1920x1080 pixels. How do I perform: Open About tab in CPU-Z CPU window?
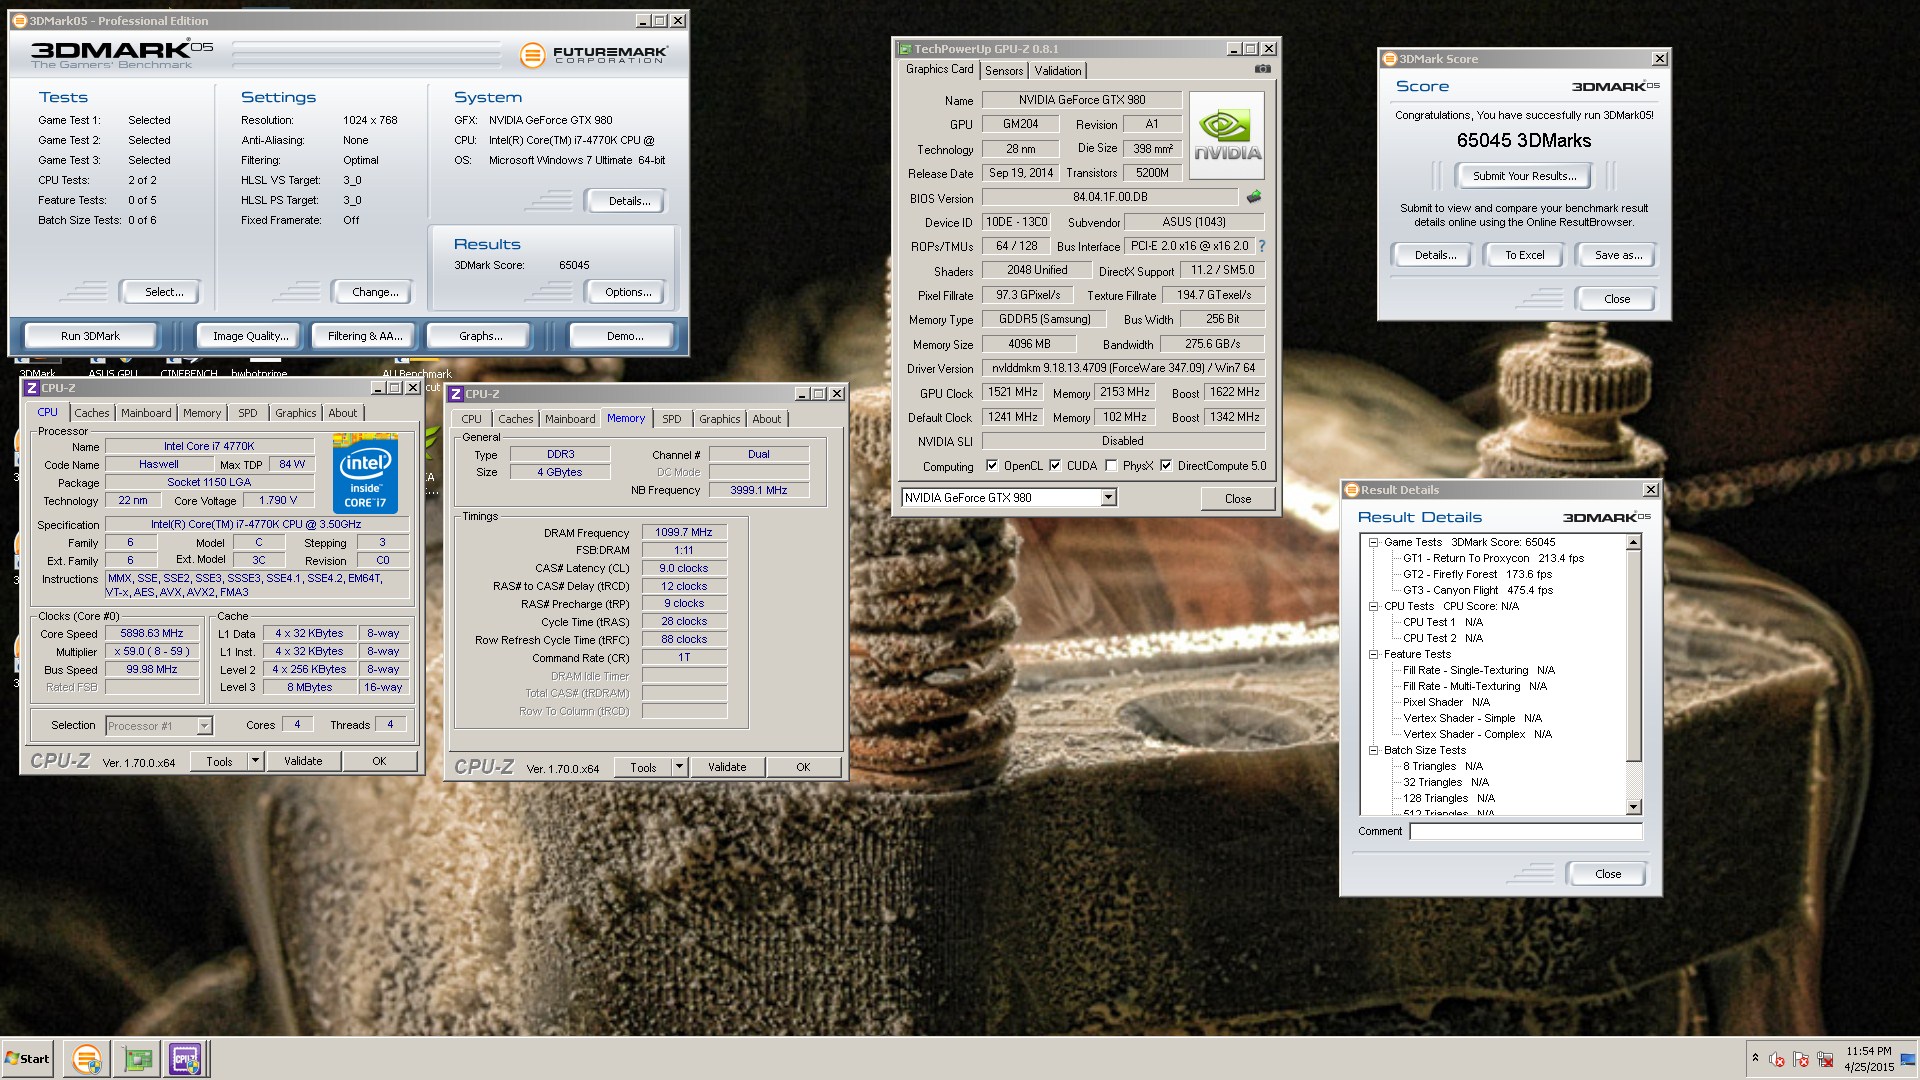pyautogui.click(x=343, y=413)
